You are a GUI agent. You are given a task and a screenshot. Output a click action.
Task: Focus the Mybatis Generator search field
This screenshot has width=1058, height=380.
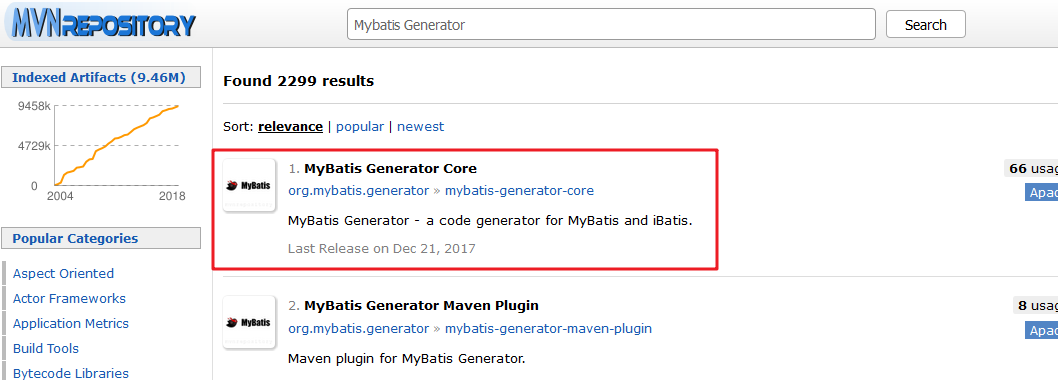coord(611,24)
